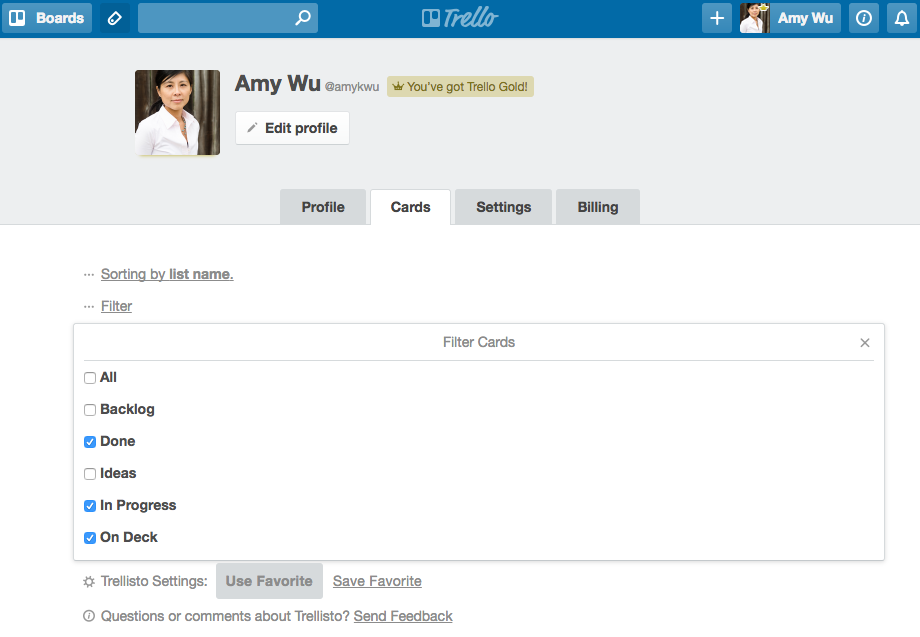
Task: Open the info icon in header
Action: (864, 18)
